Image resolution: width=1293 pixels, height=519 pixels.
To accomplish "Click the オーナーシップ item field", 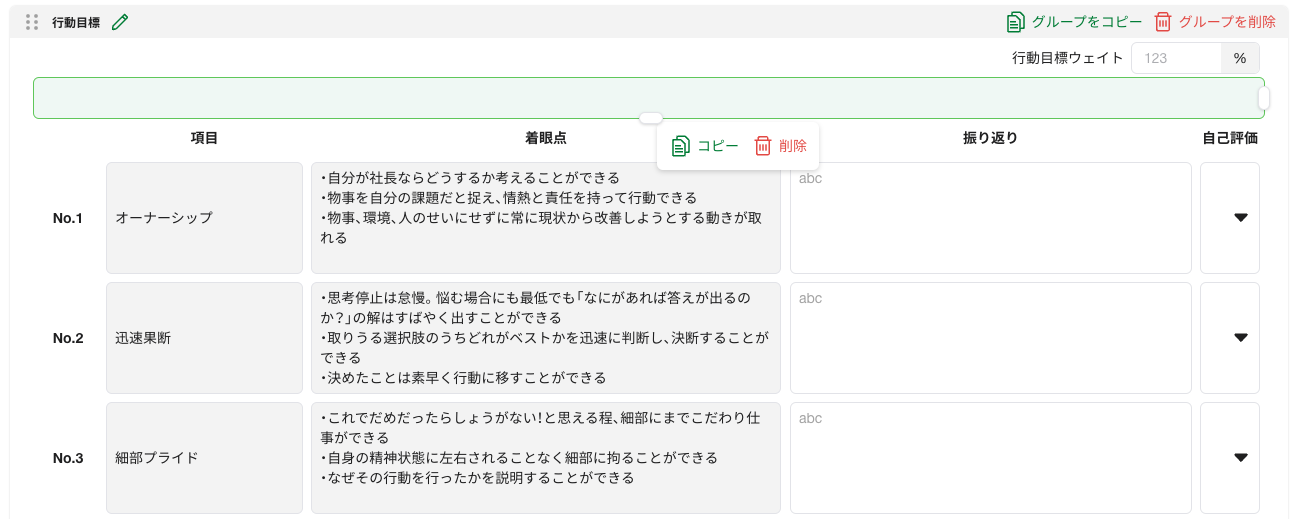I will [x=204, y=218].
